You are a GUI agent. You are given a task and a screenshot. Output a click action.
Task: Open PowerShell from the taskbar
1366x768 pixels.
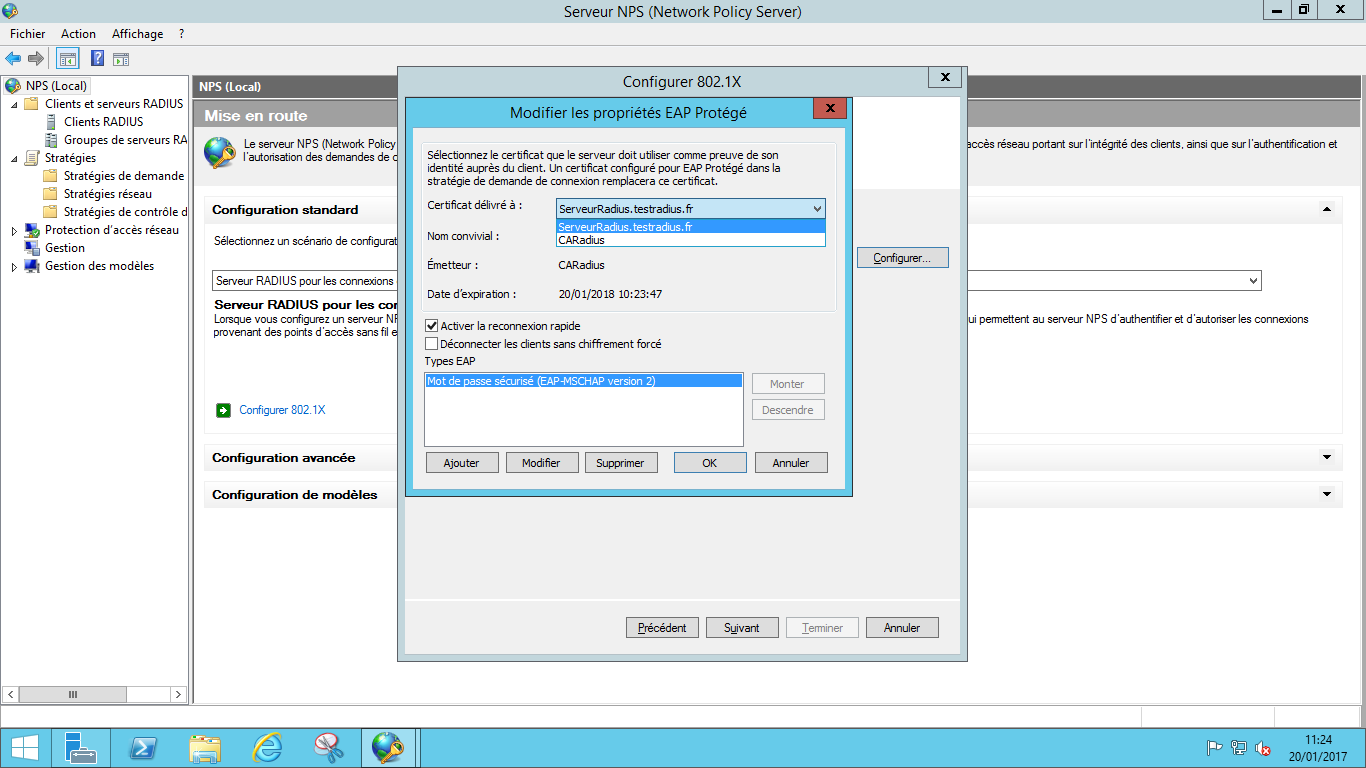click(143, 748)
